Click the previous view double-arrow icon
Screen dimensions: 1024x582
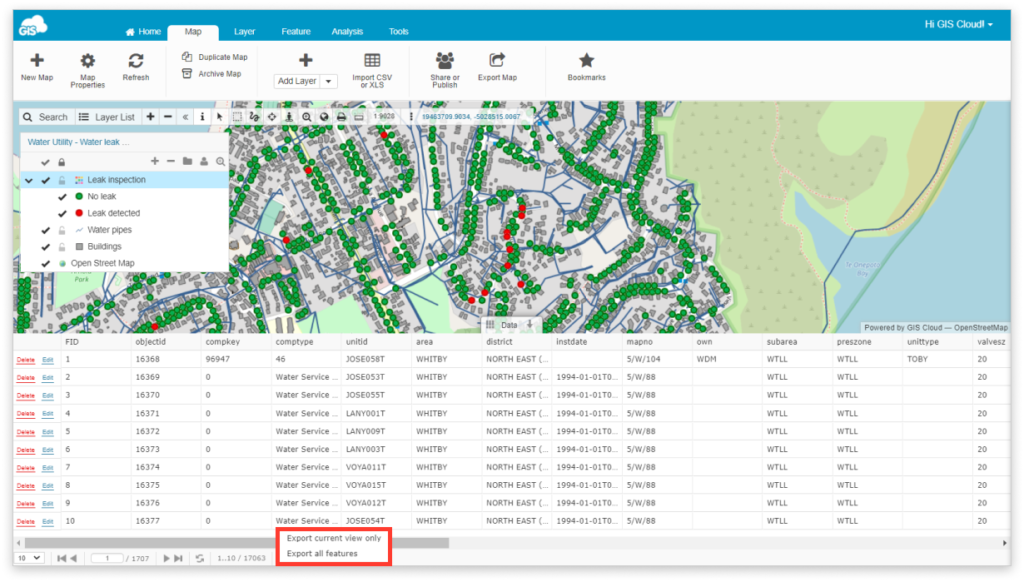[185, 117]
